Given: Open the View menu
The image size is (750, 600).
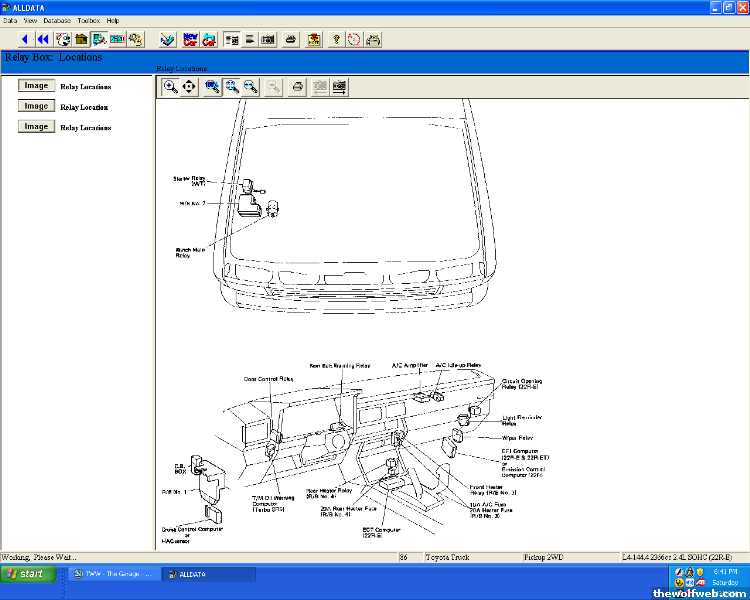Looking at the screenshot, I should tap(30, 20).
